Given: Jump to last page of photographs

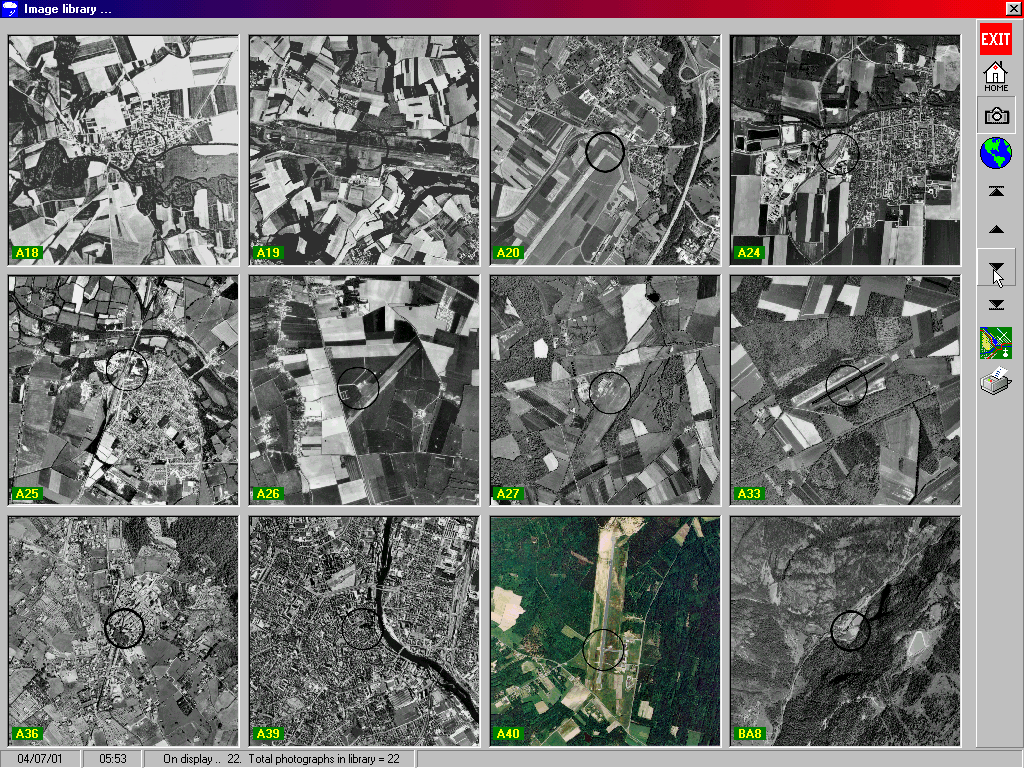Looking at the screenshot, I should pyautogui.click(x=996, y=304).
